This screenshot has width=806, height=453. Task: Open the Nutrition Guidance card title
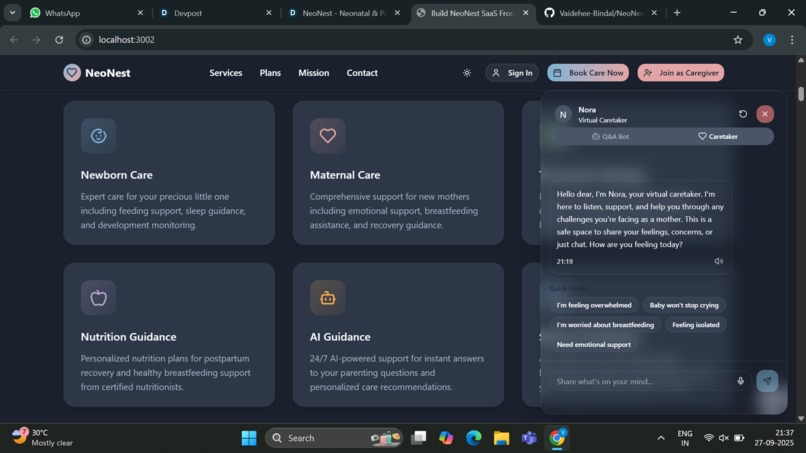coord(129,337)
